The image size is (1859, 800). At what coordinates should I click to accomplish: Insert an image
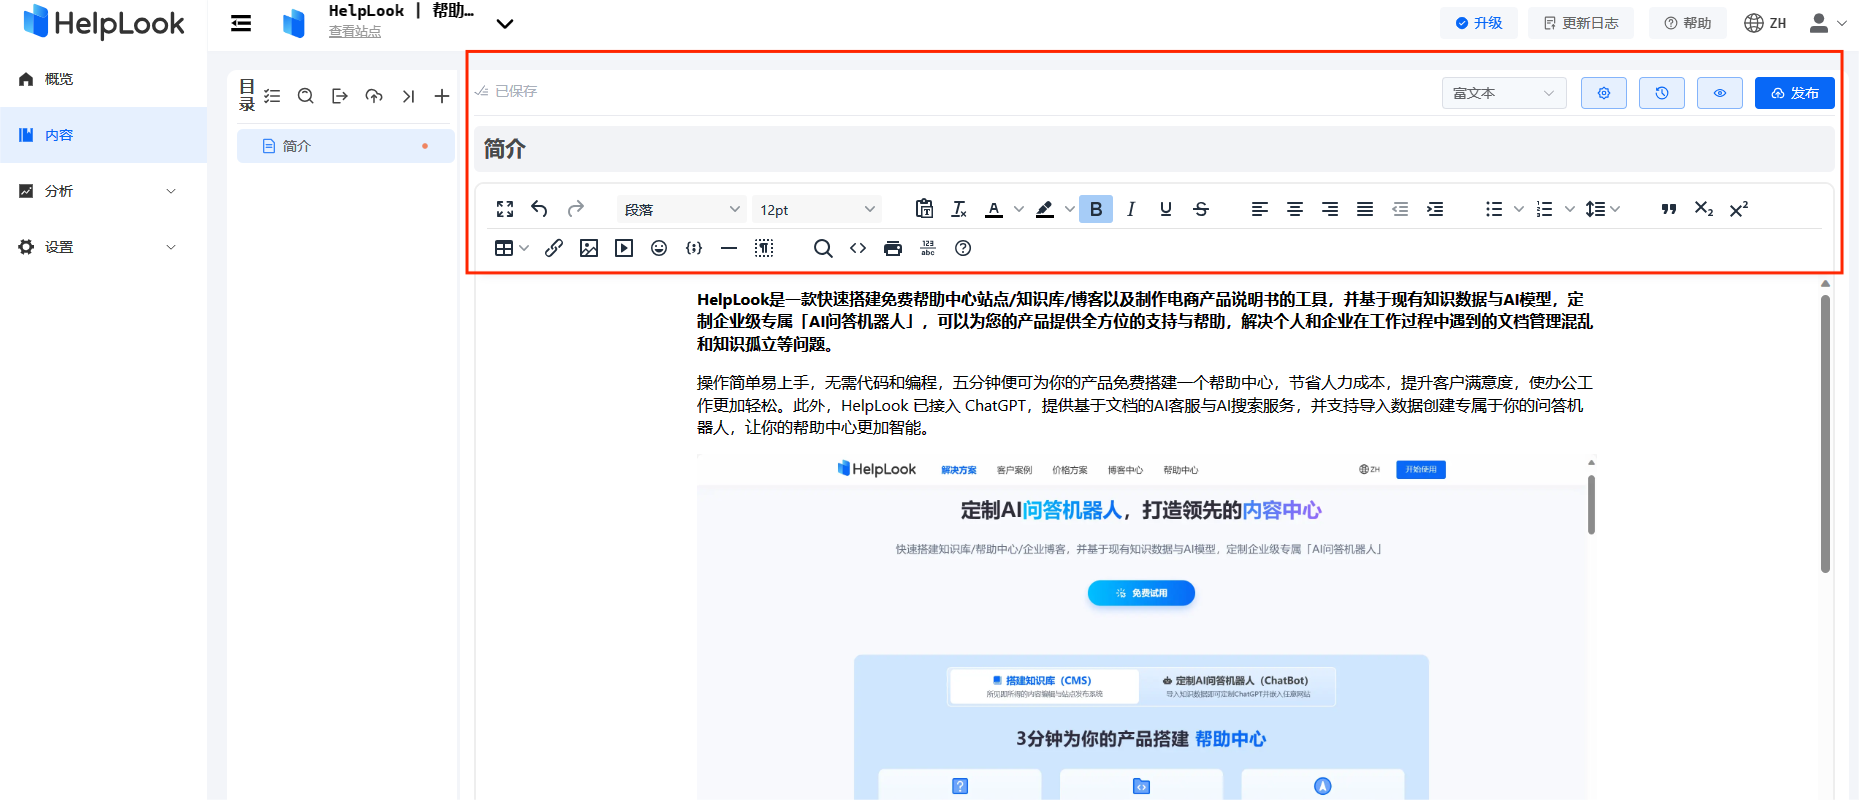click(x=589, y=248)
